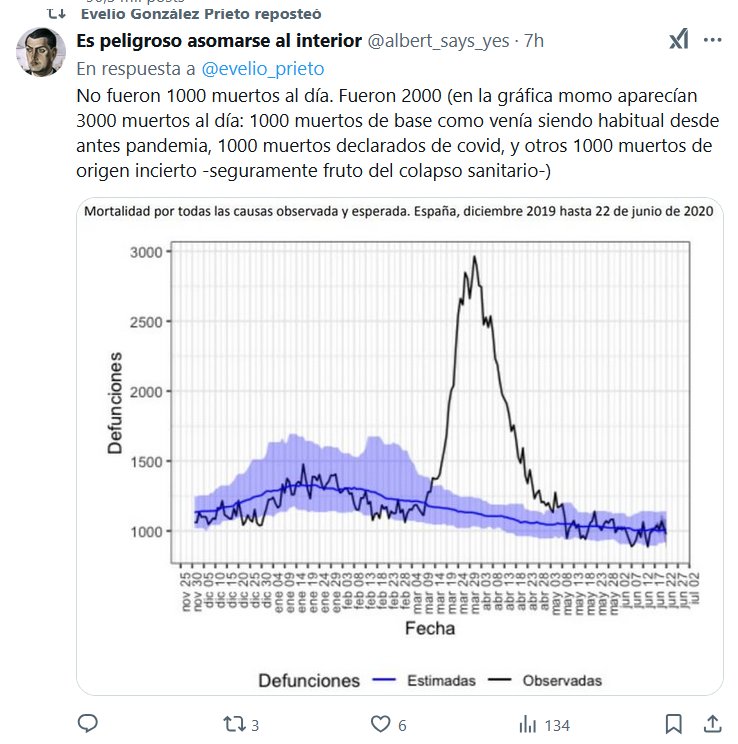Viewport: 738px width, 744px height.
Task: Like the tweet with the heart icon
Action: pyautogui.click(x=379, y=723)
